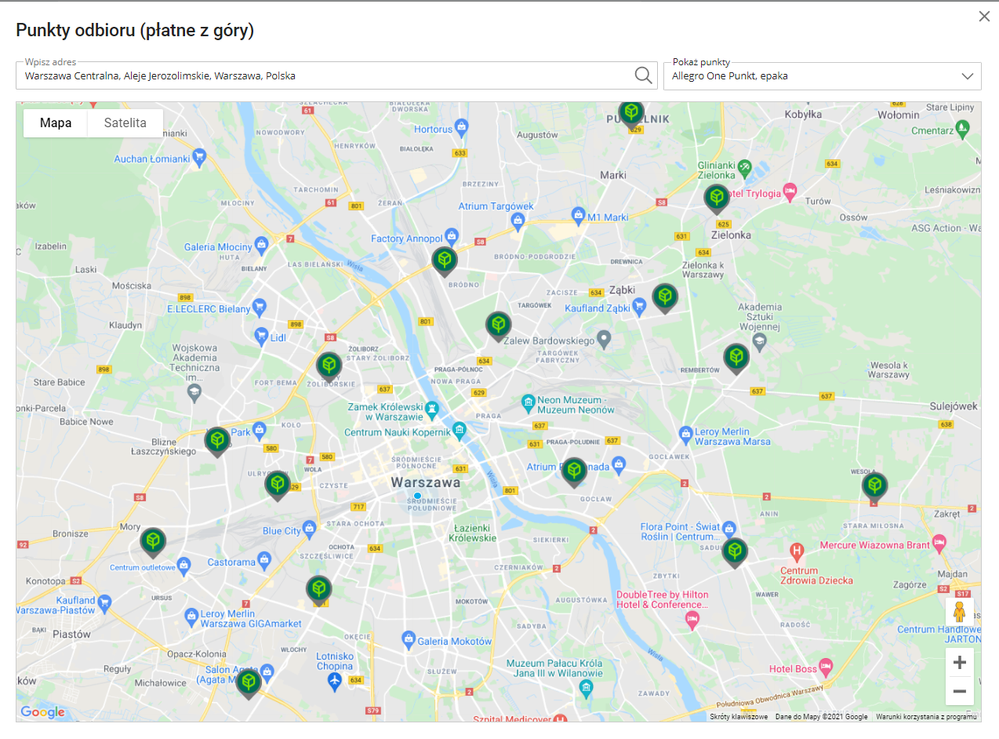The height and width of the screenshot is (739, 999).
Task: Select pickup point marker near Bródno
Action: pos(444,261)
